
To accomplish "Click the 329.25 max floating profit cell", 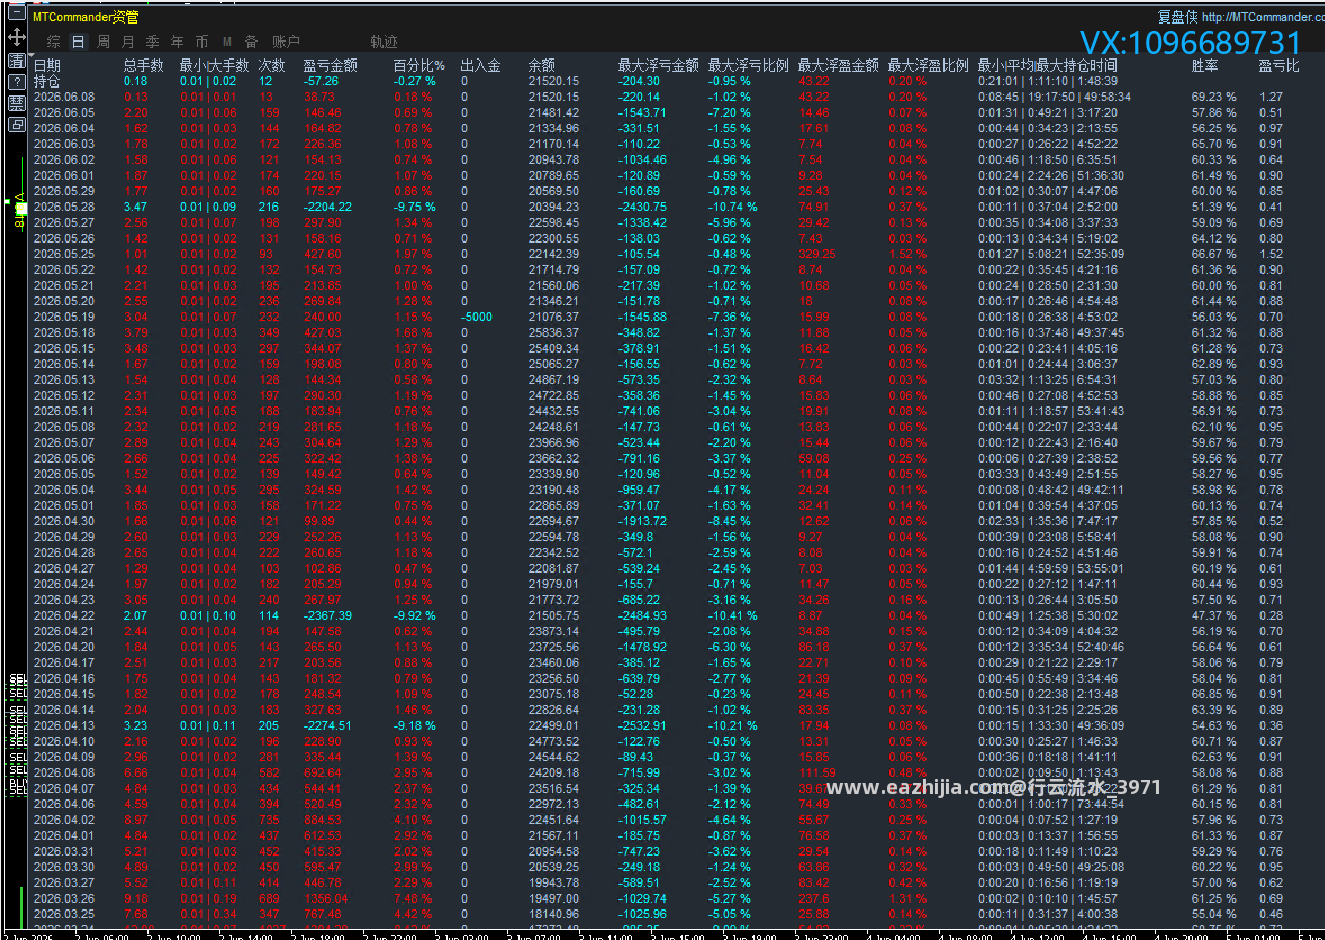I will click(817, 254).
